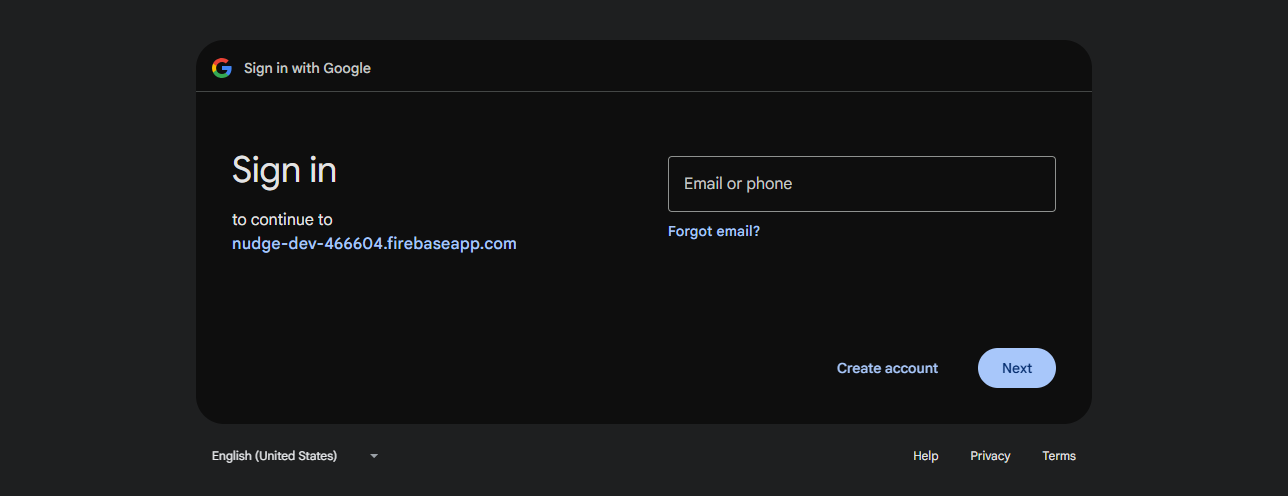Image resolution: width=1288 pixels, height=496 pixels.
Task: Click the Google logo icon
Action: click(x=222, y=68)
